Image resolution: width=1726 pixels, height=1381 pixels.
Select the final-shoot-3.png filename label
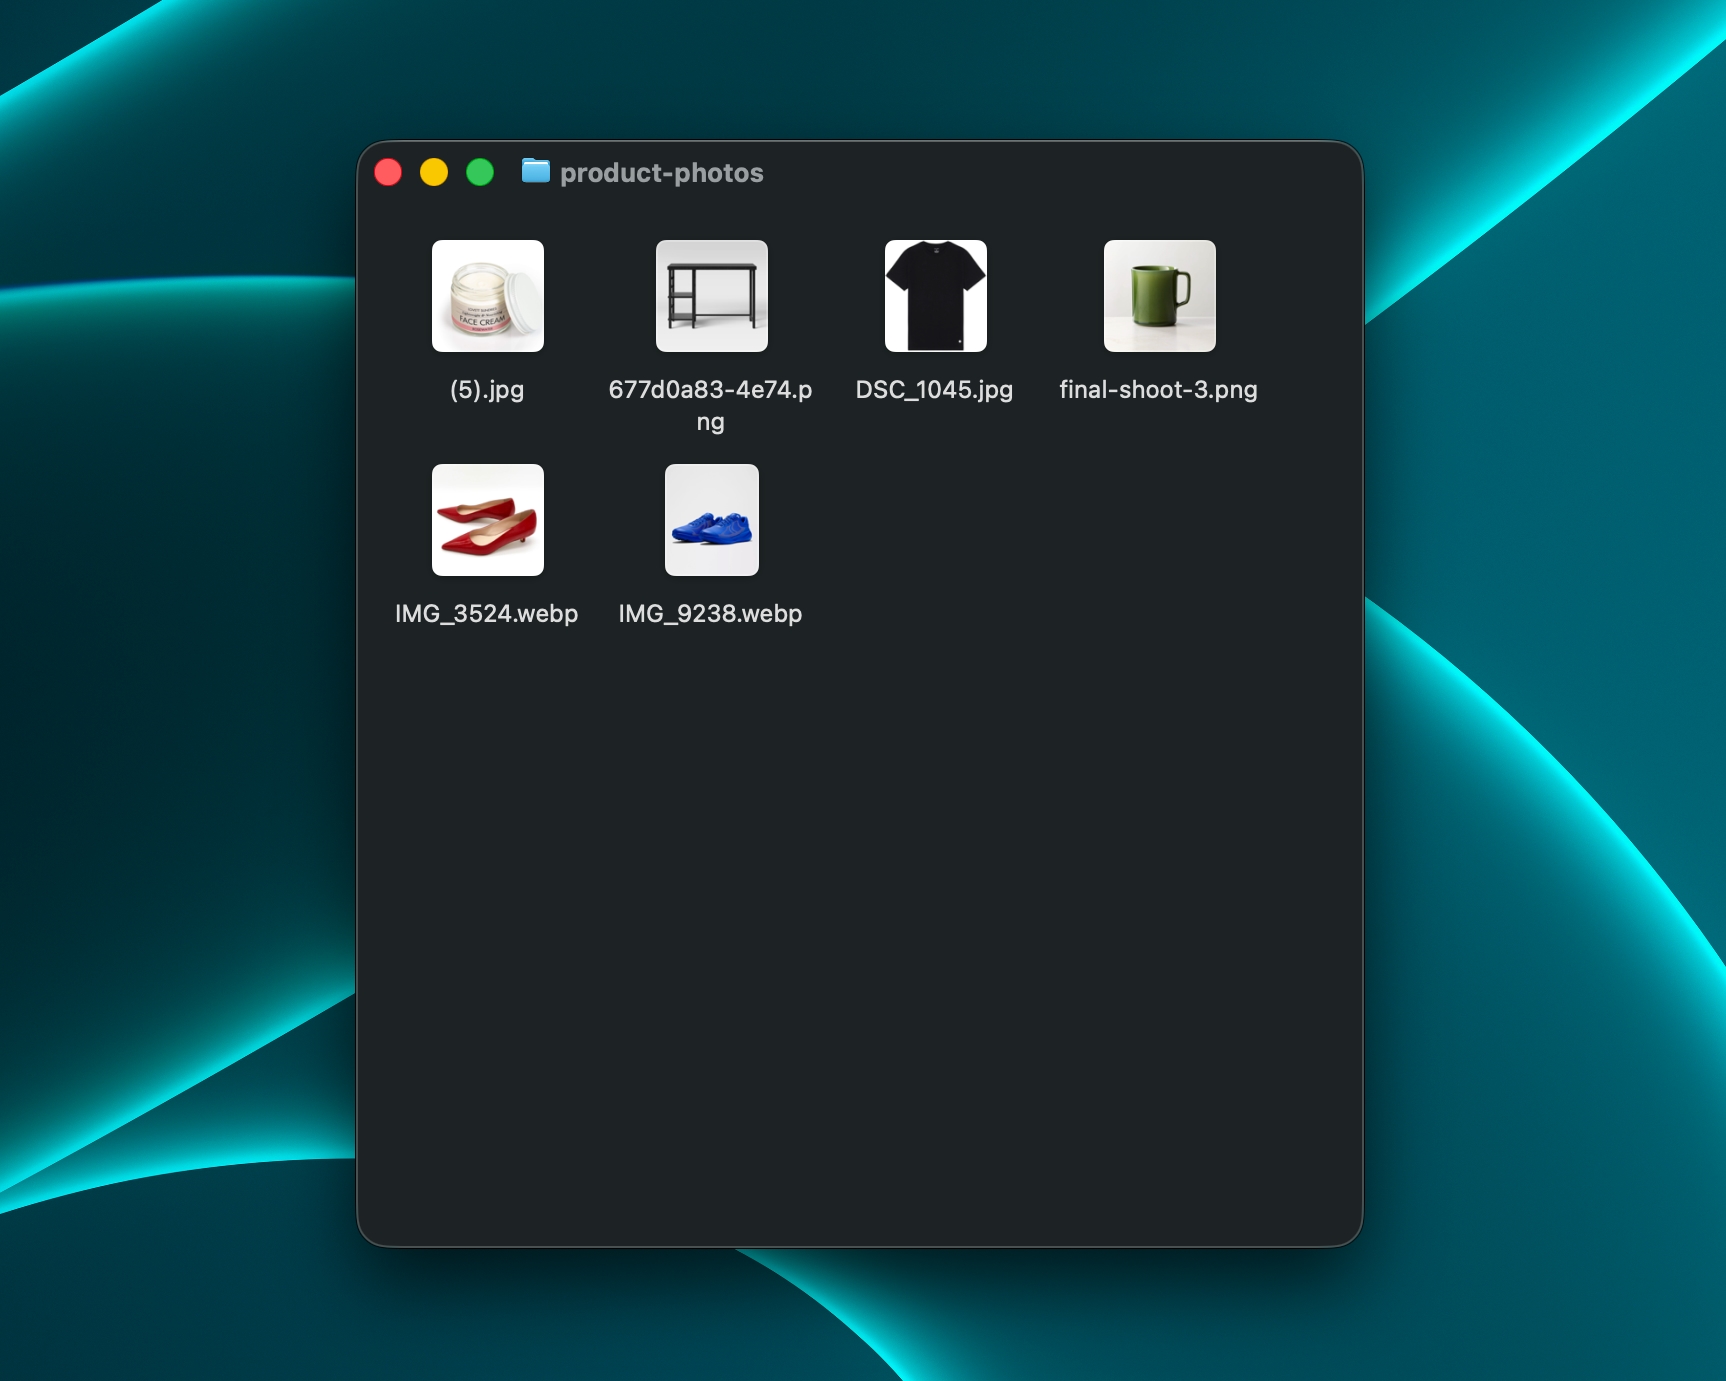coord(1160,389)
